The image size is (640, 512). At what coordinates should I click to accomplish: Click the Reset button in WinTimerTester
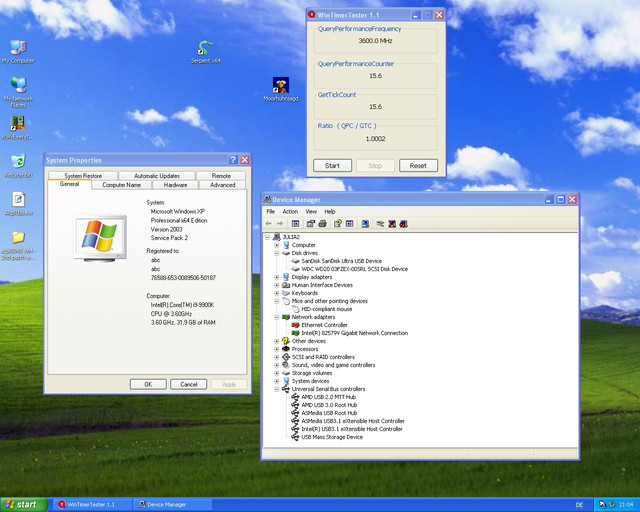[x=418, y=165]
